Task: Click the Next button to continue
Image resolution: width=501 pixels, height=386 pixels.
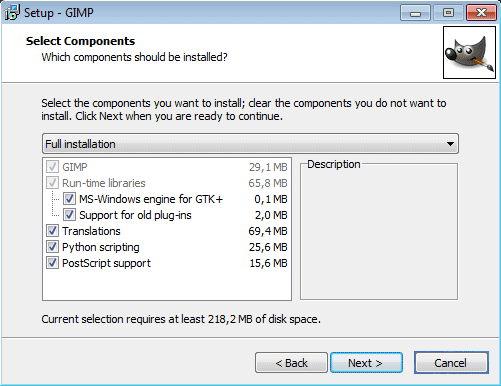Action: coord(366,363)
